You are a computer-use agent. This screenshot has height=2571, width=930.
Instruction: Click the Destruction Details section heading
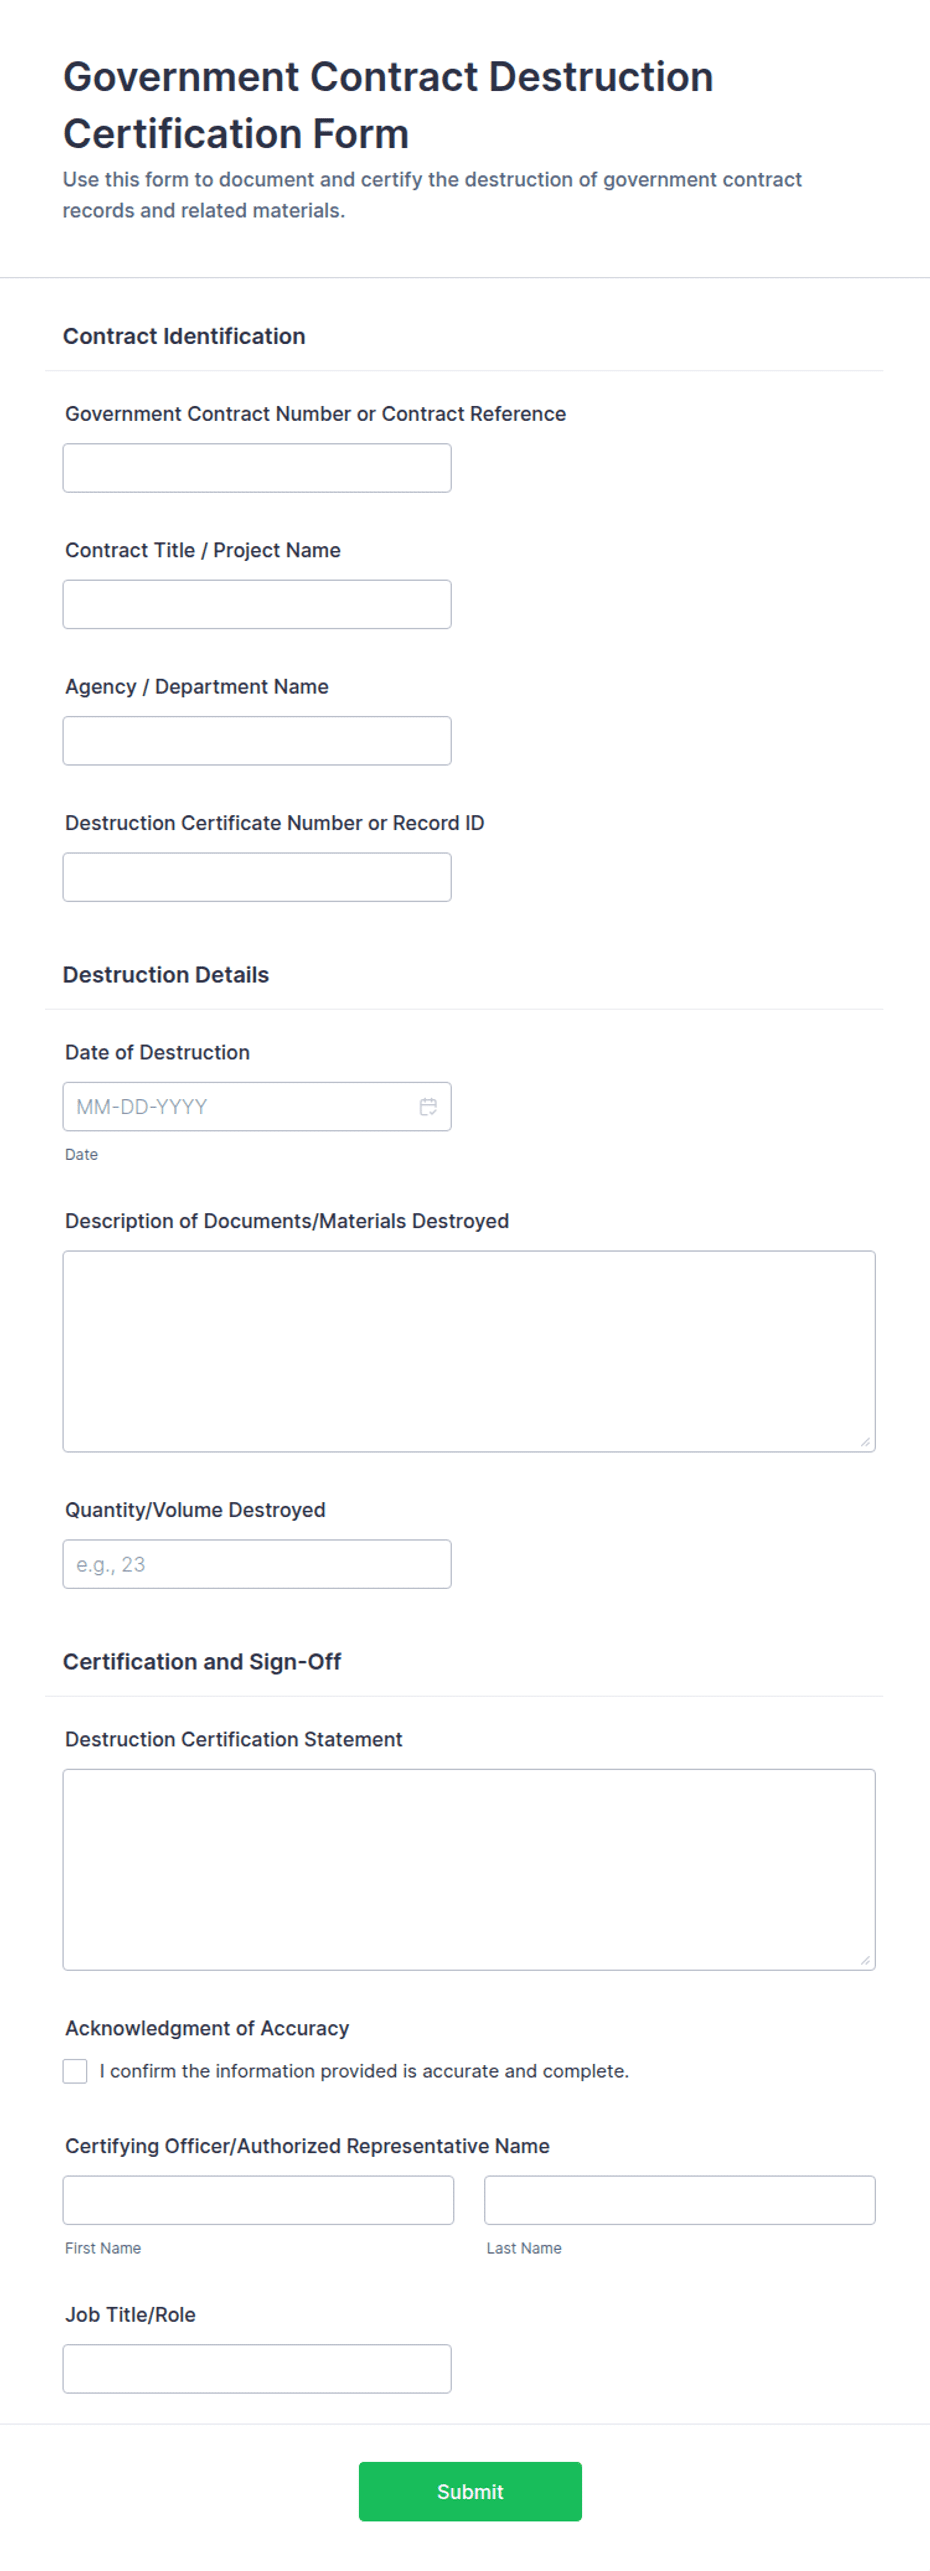(166, 975)
